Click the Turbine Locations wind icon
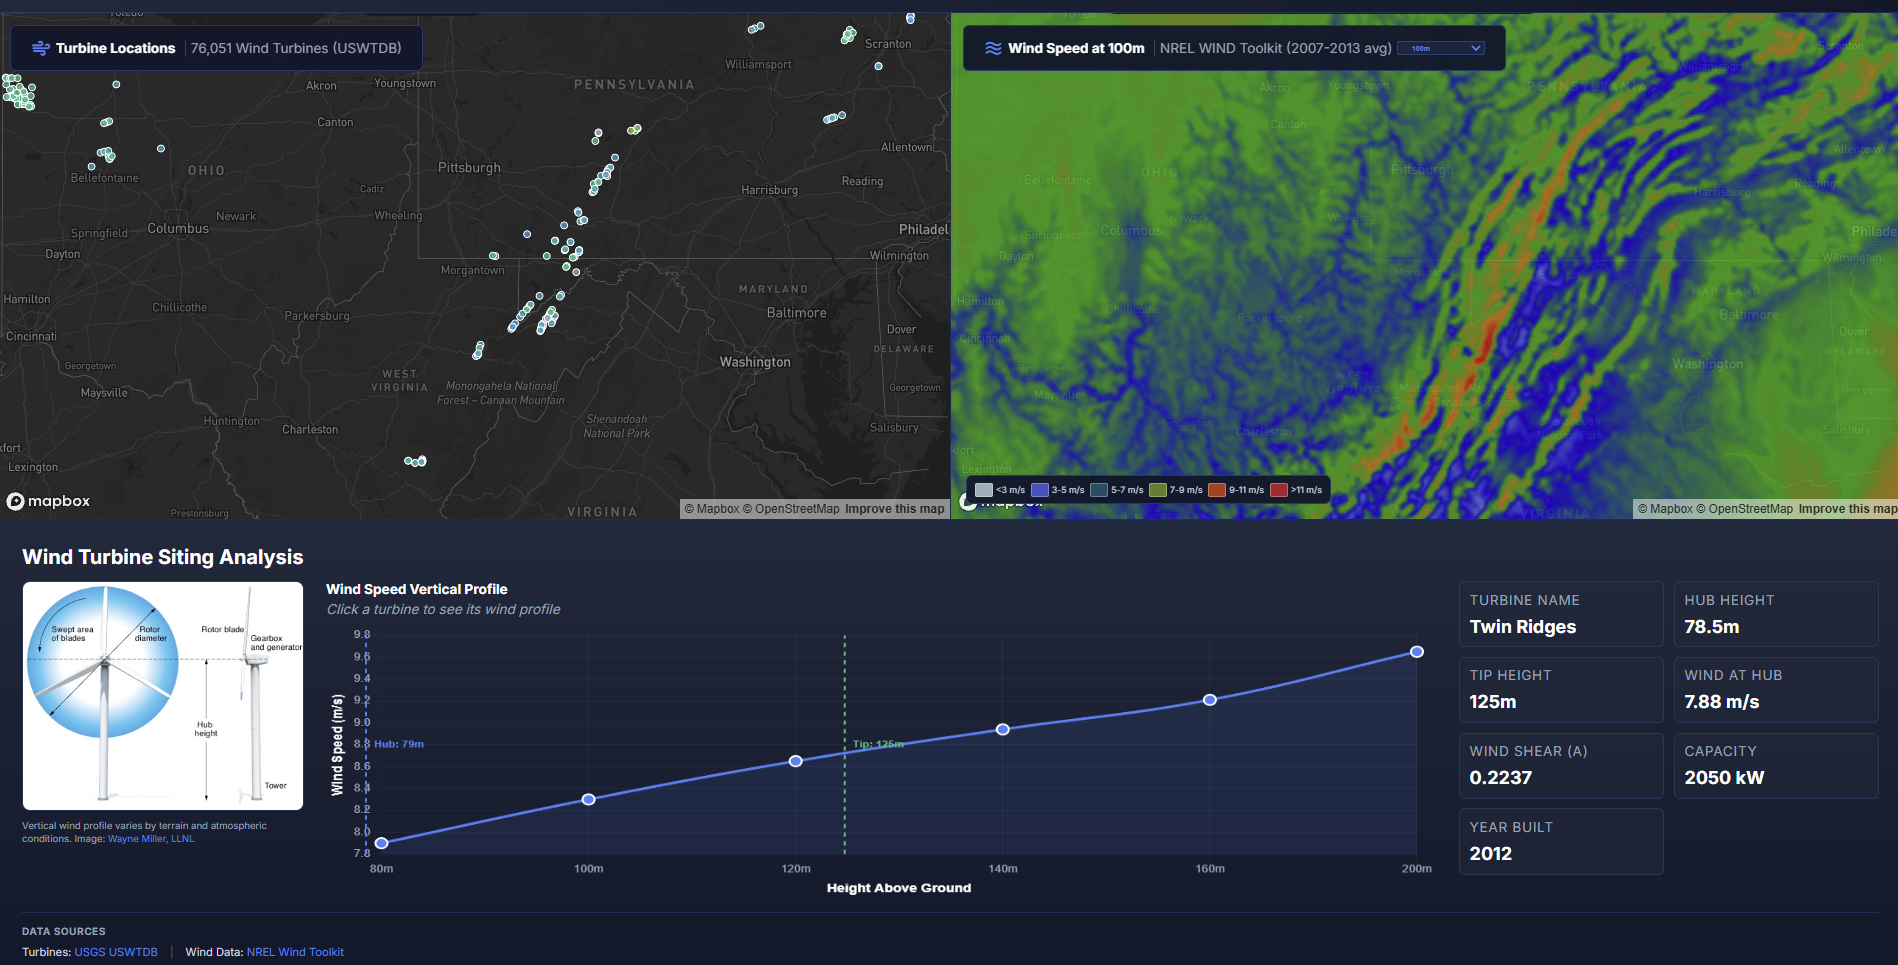The height and width of the screenshot is (965, 1898). (x=41, y=48)
